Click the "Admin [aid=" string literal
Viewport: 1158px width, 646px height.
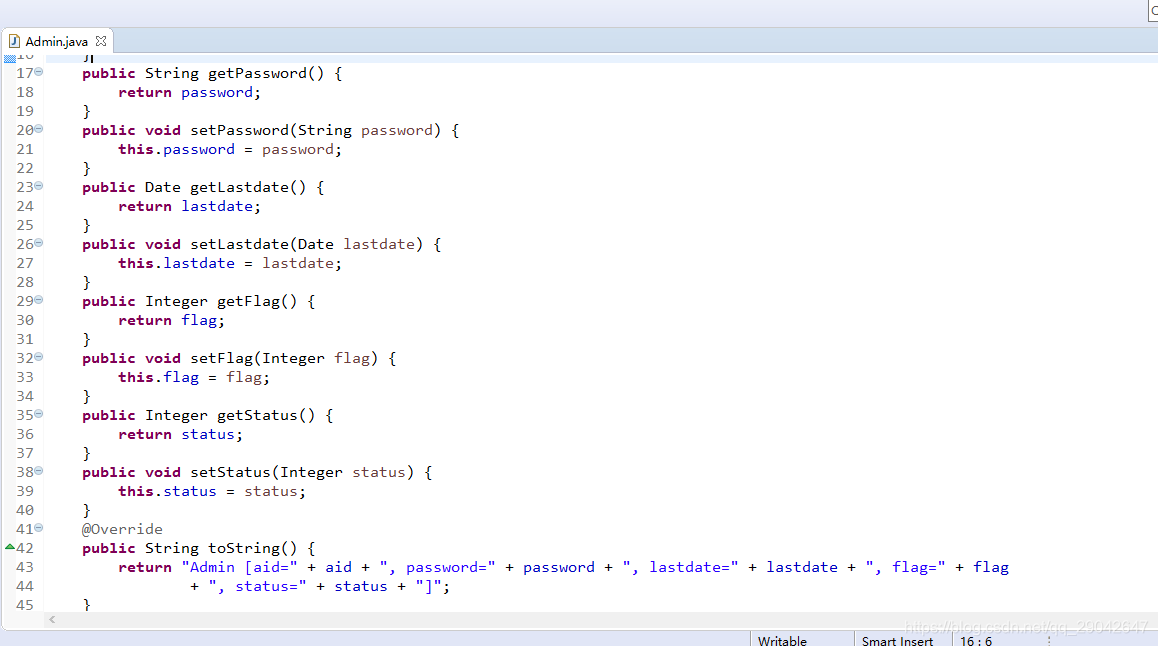(x=239, y=568)
